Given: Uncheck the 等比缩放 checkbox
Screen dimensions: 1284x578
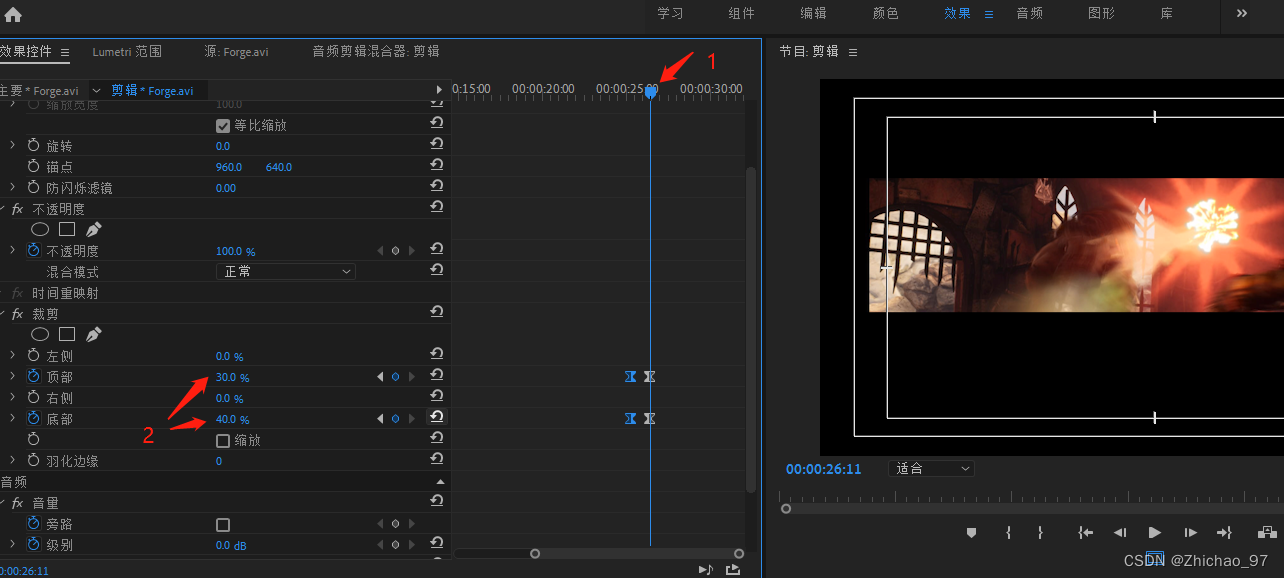Looking at the screenshot, I should [223, 126].
